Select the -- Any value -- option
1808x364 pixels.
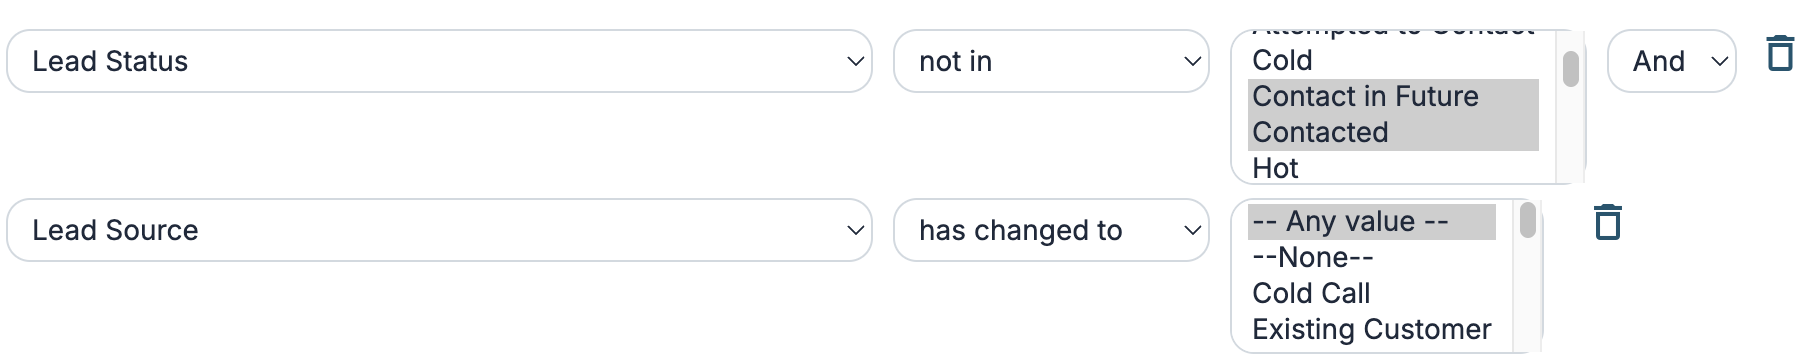tap(1372, 222)
